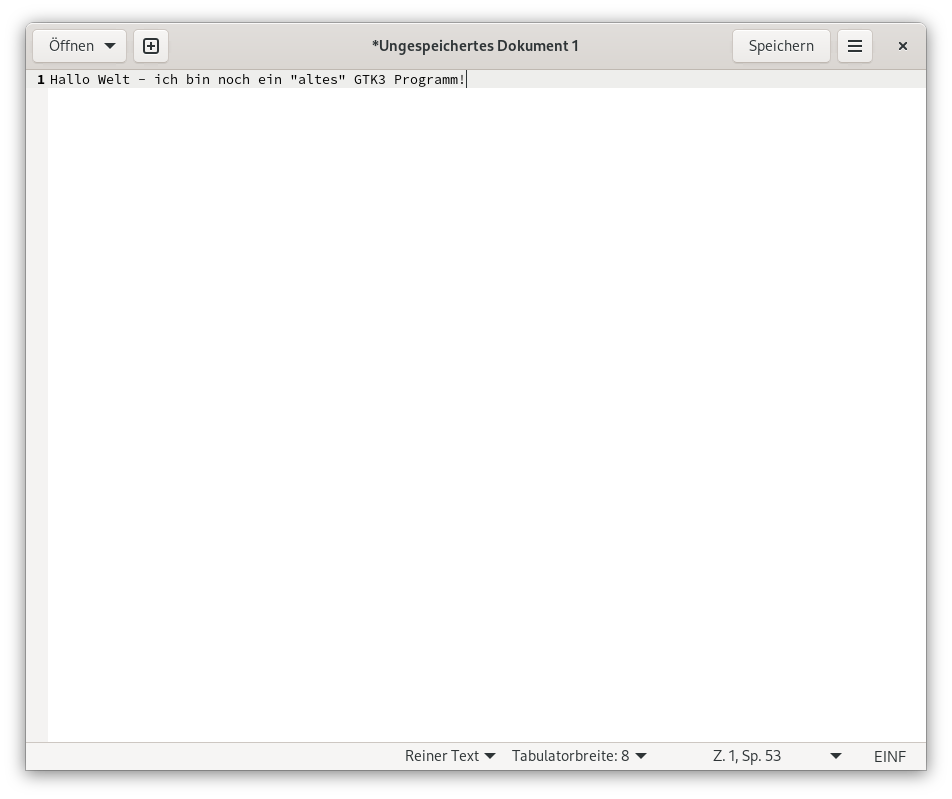Open a file with the Öffnen button
Image resolution: width=952 pixels, height=799 pixels.
click(x=80, y=46)
